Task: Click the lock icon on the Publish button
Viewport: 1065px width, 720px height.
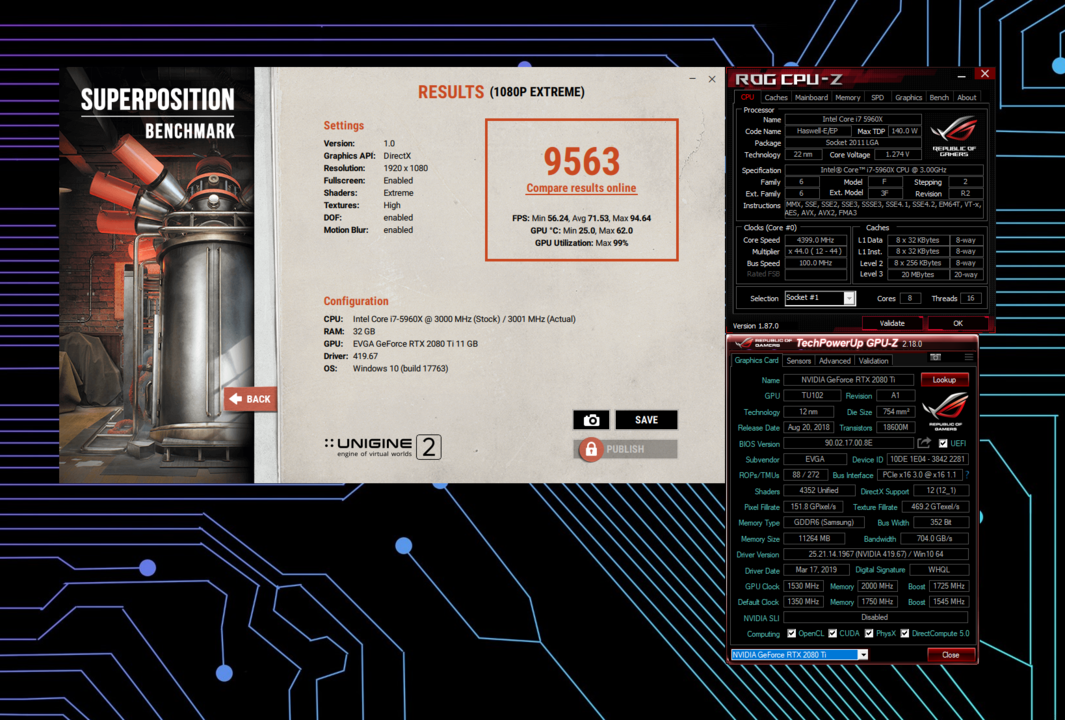Action: (x=591, y=449)
